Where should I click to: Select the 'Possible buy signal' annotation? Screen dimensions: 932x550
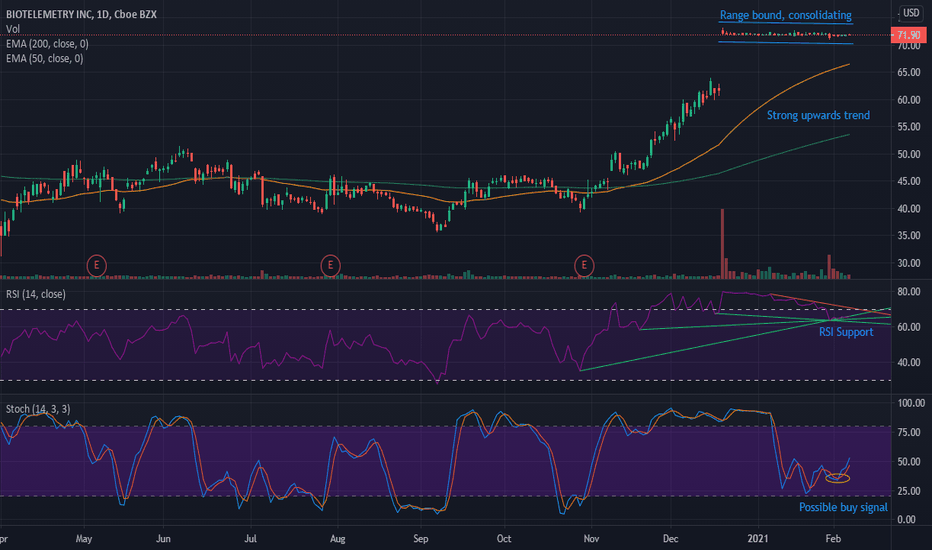click(x=843, y=507)
